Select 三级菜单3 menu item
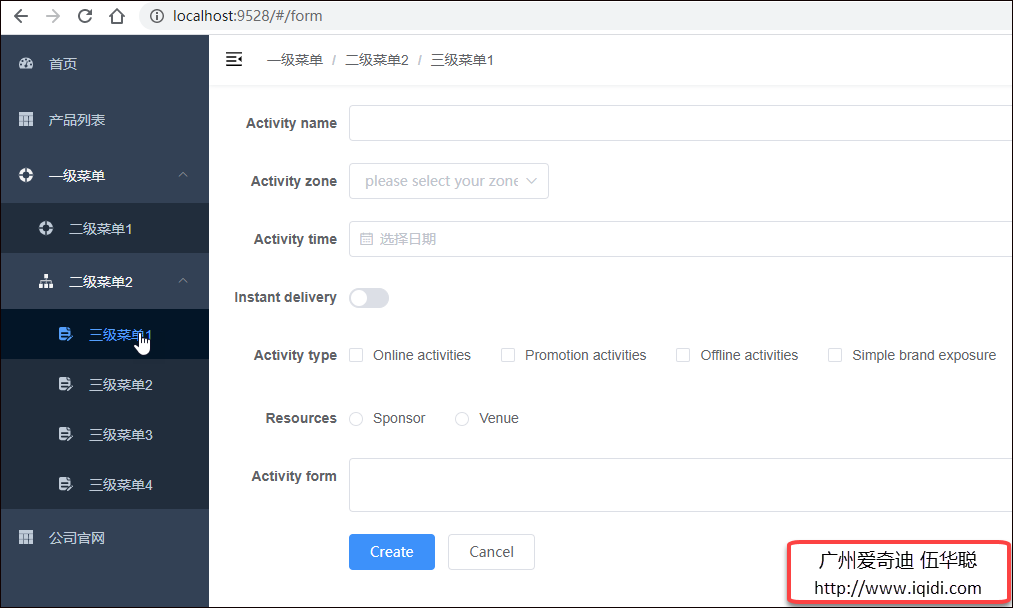 (105, 434)
